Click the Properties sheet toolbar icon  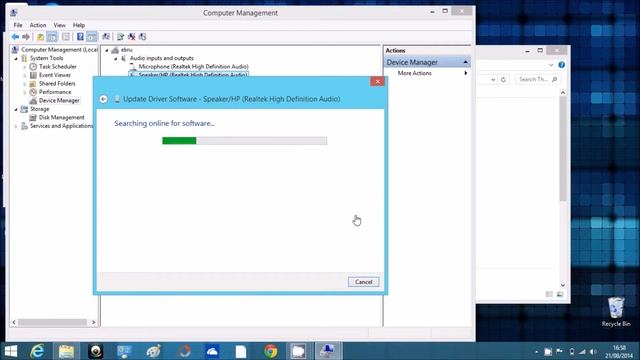click(x=65, y=37)
